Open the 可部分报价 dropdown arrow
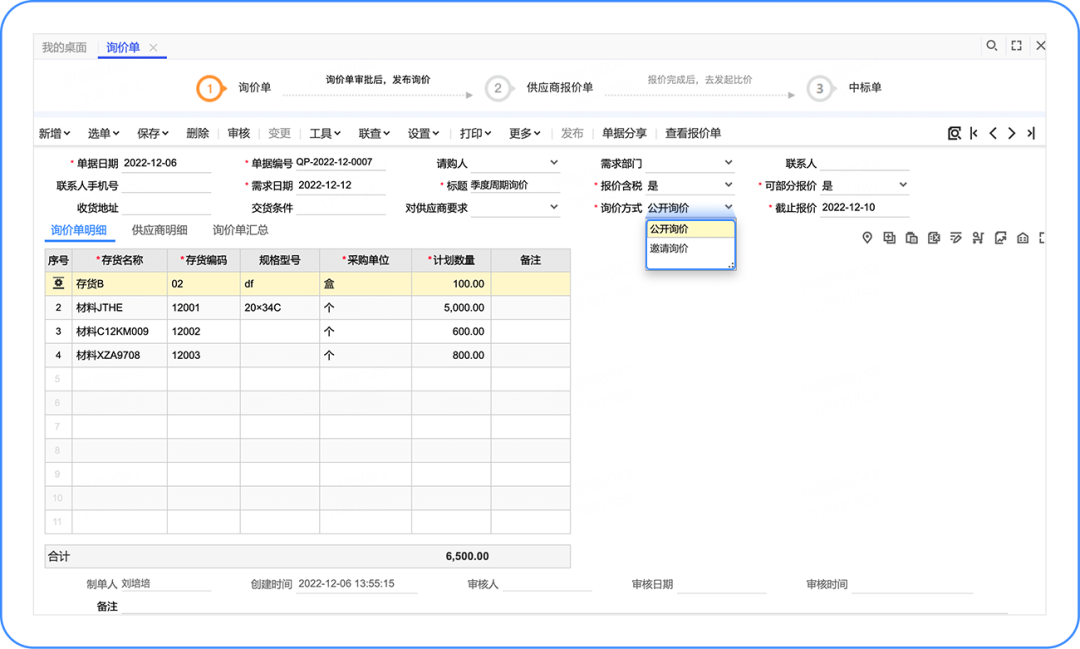1080x649 pixels. pyautogui.click(x=903, y=185)
